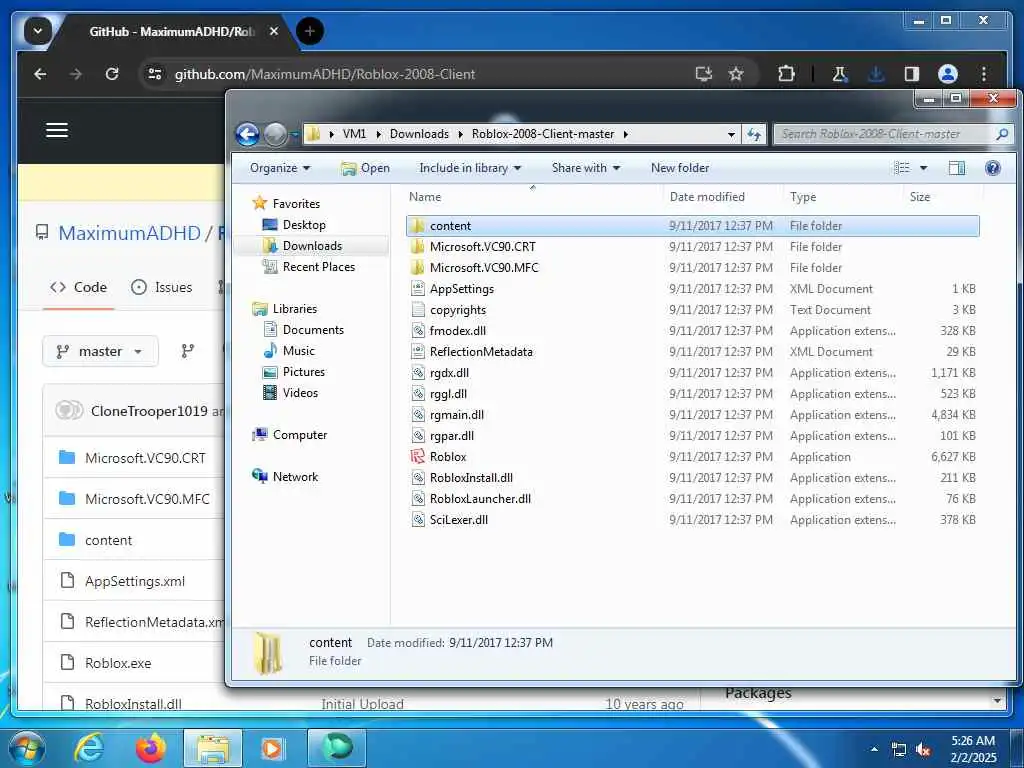Open new Chrome tab plus button
The width and height of the screenshot is (1024, 768).
pos(310,31)
